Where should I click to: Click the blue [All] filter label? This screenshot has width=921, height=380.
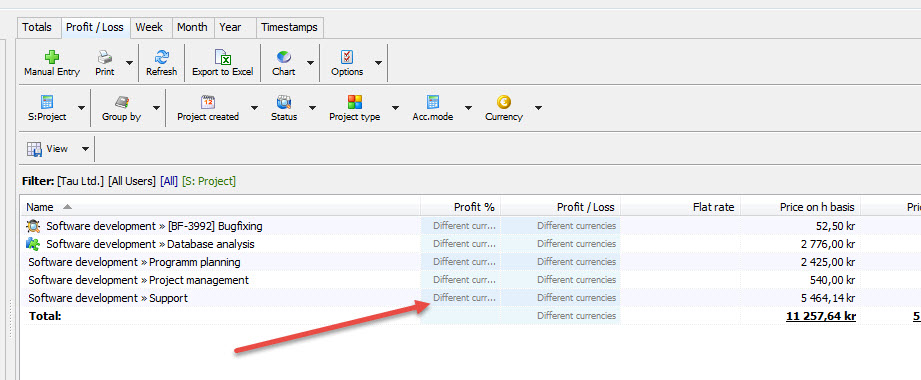(x=169, y=181)
